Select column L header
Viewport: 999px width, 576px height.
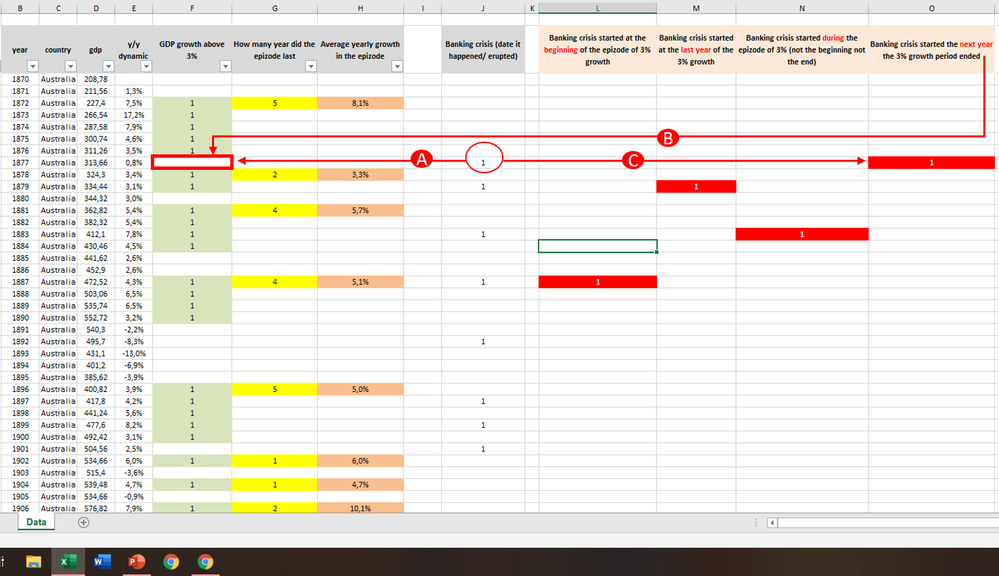tap(598, 8)
